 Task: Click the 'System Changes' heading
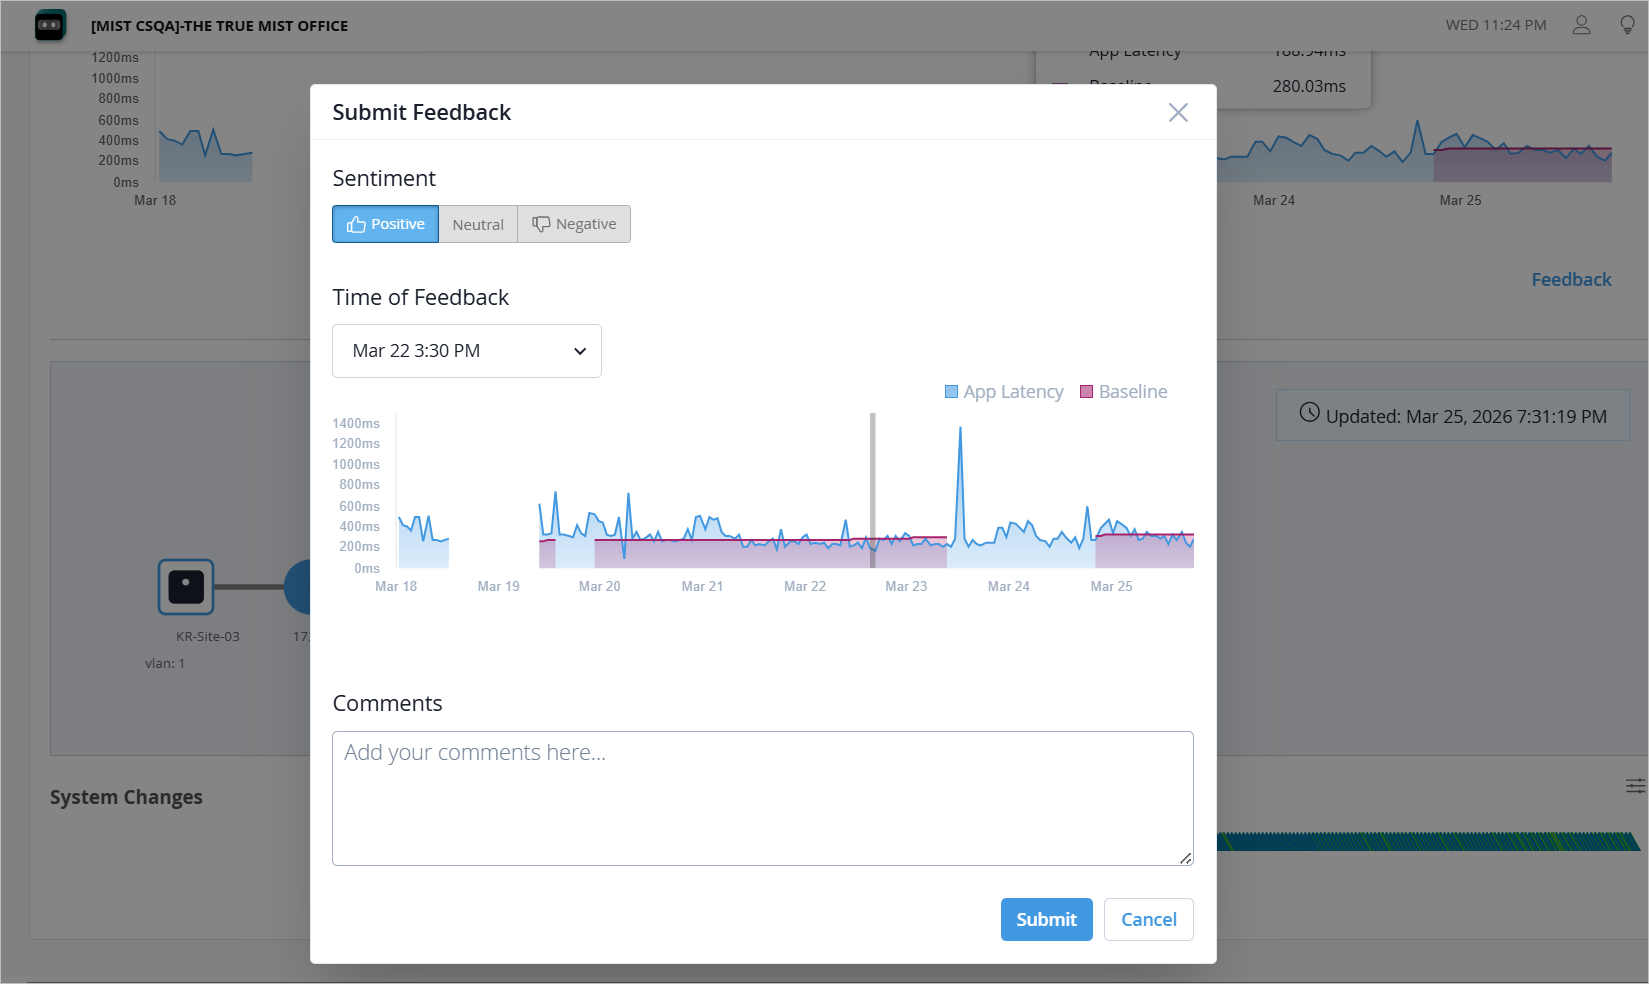tap(126, 797)
